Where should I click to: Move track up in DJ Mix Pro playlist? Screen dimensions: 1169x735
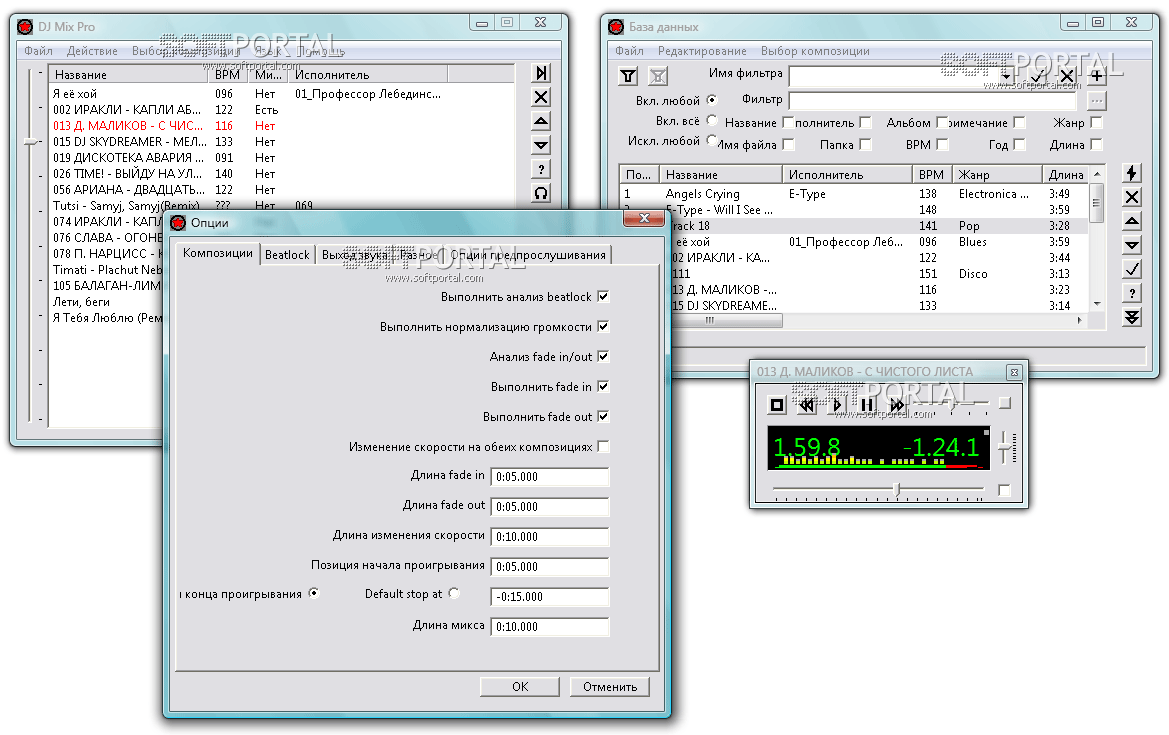pos(541,121)
